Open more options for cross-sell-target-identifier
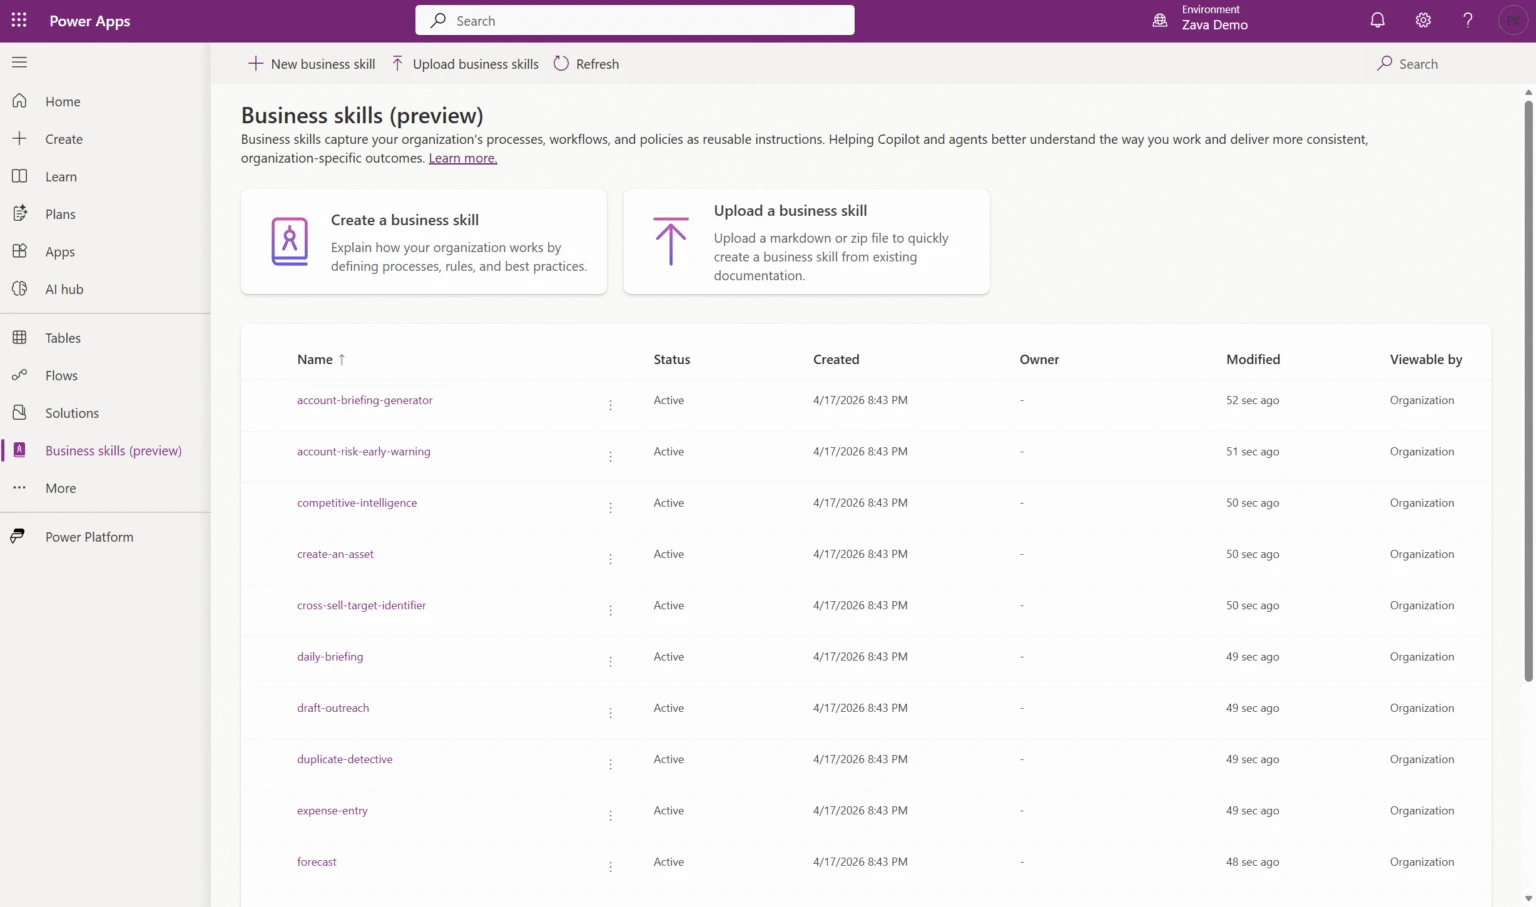 (610, 611)
